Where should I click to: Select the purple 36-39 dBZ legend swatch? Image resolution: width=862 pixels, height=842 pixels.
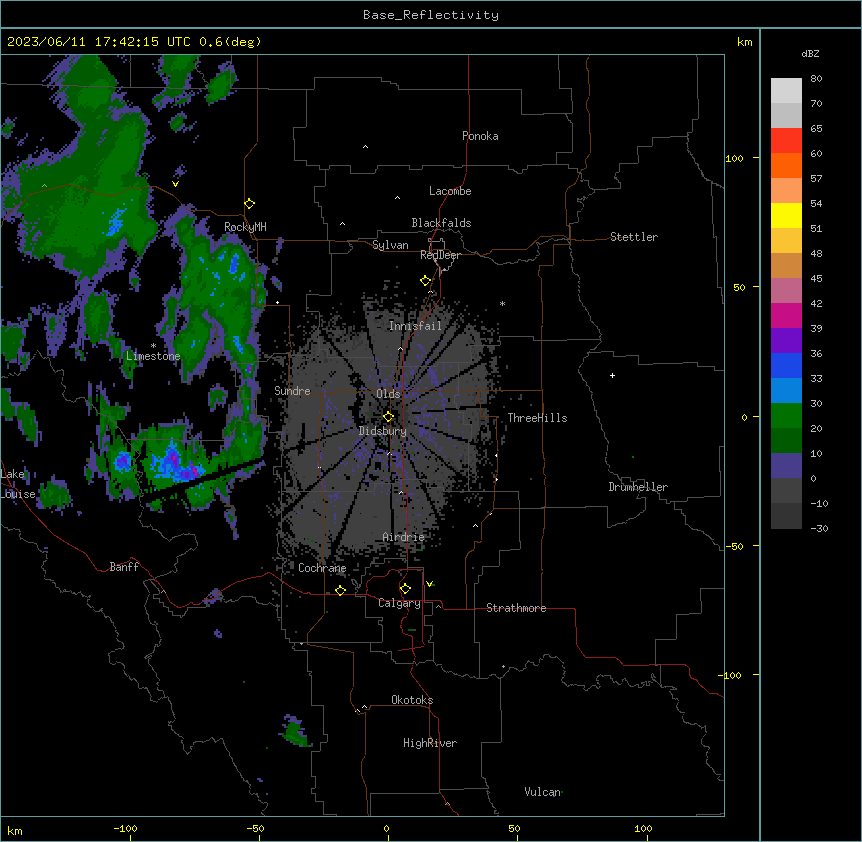(x=786, y=341)
